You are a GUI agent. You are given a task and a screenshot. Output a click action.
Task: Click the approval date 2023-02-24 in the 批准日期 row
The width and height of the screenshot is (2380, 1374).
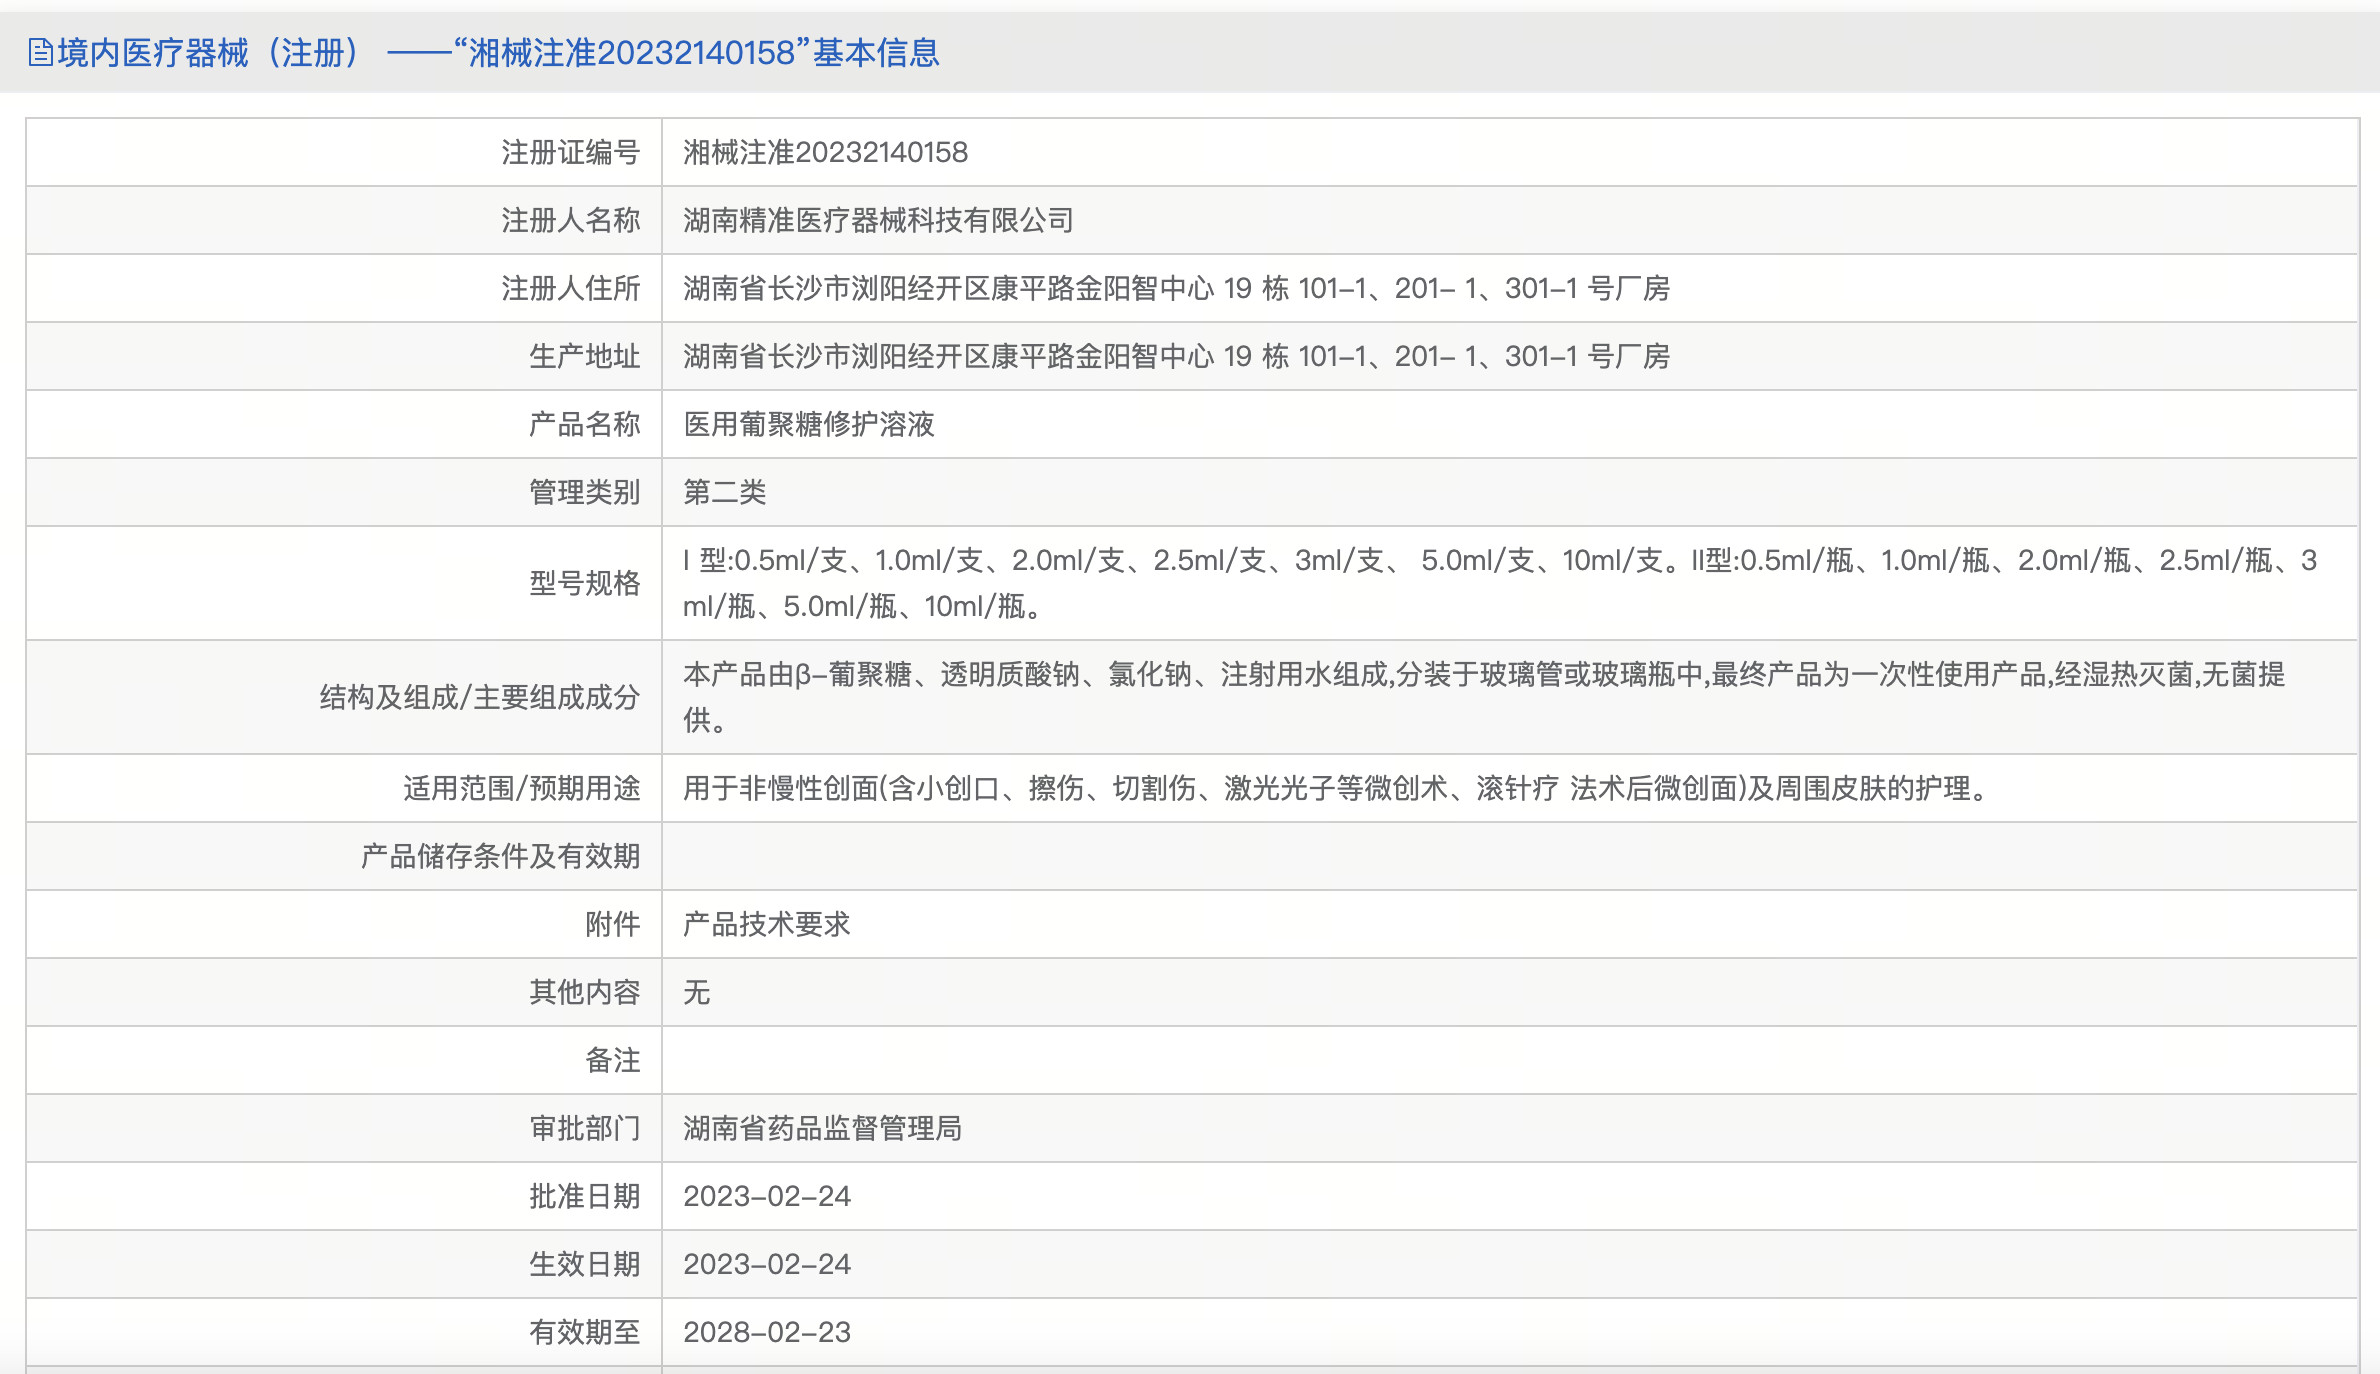point(766,1196)
